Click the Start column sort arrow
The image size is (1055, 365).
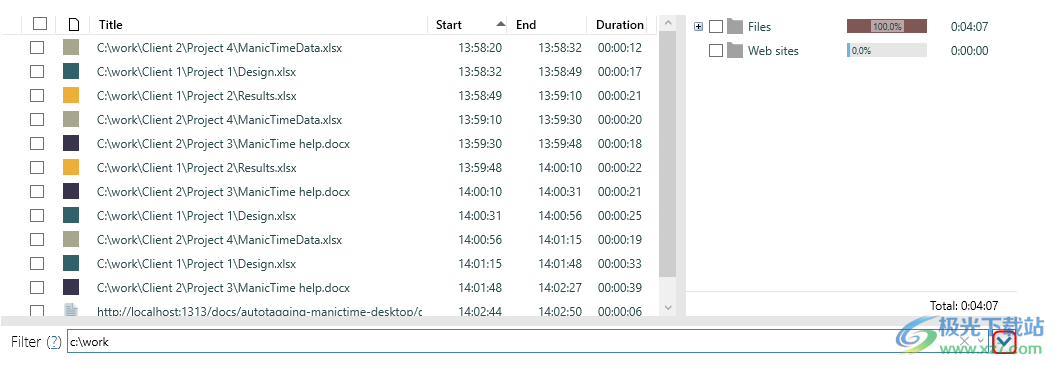click(x=500, y=24)
